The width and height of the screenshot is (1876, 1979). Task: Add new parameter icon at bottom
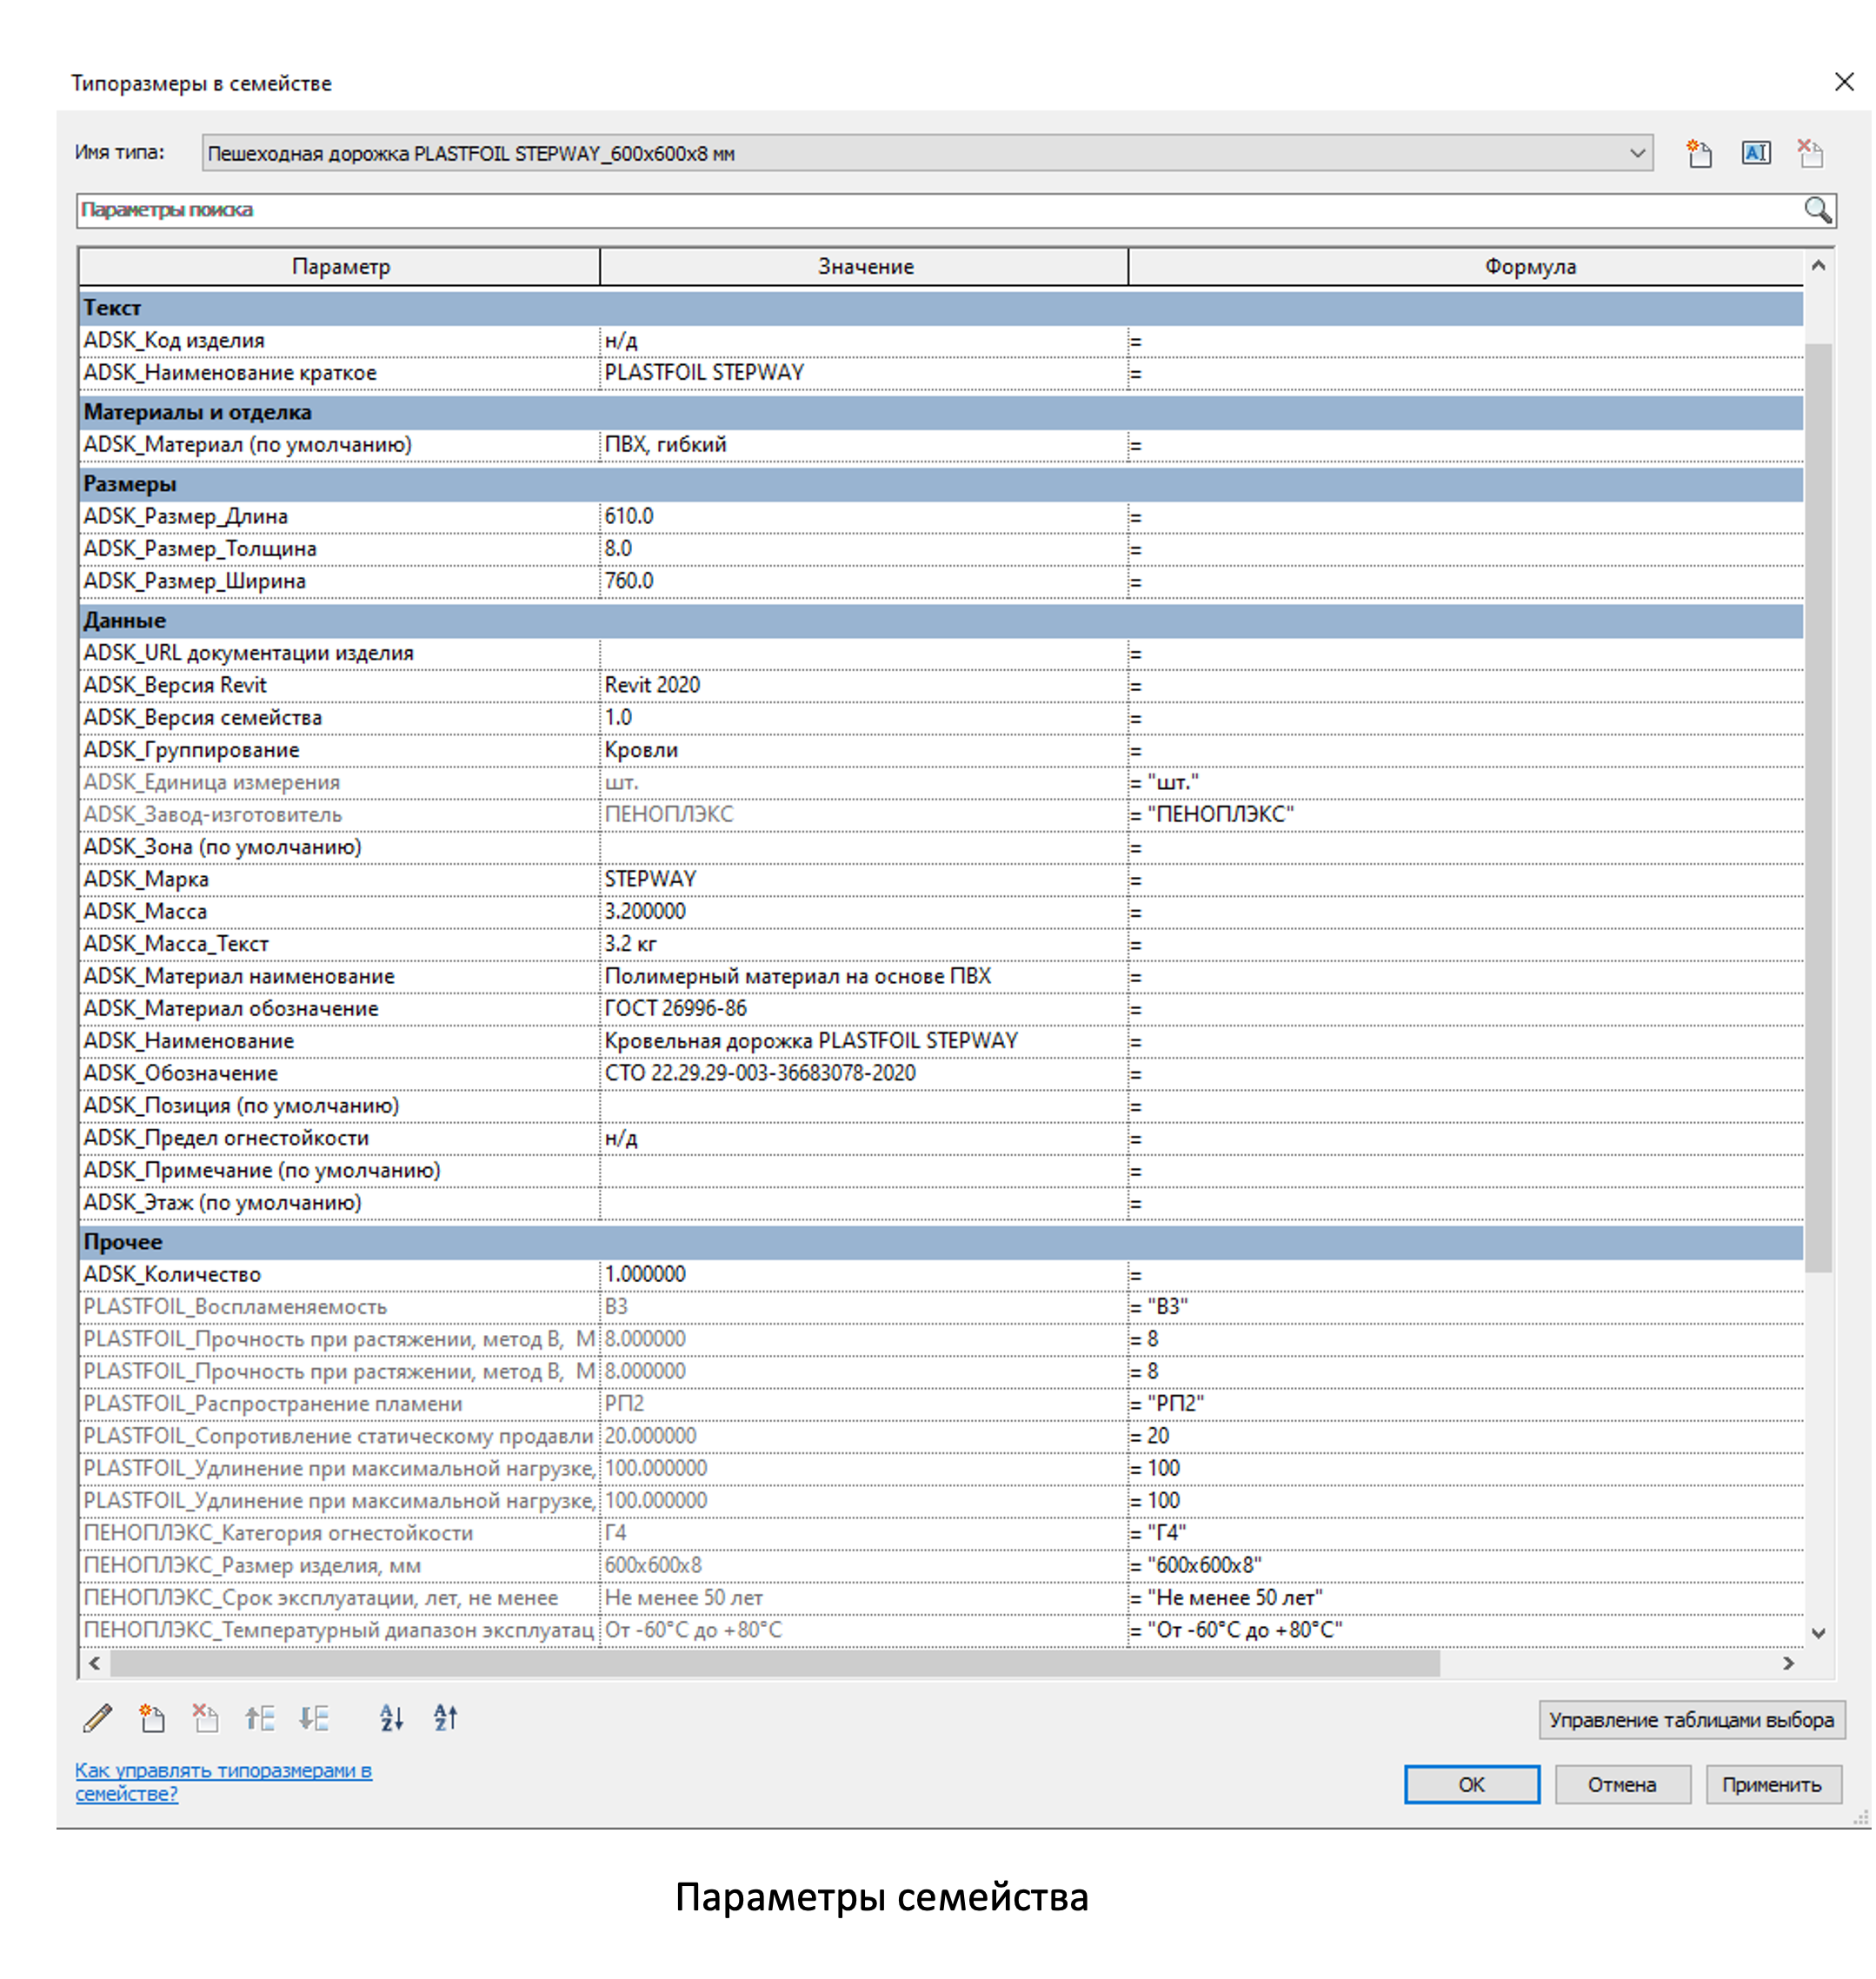click(152, 1718)
